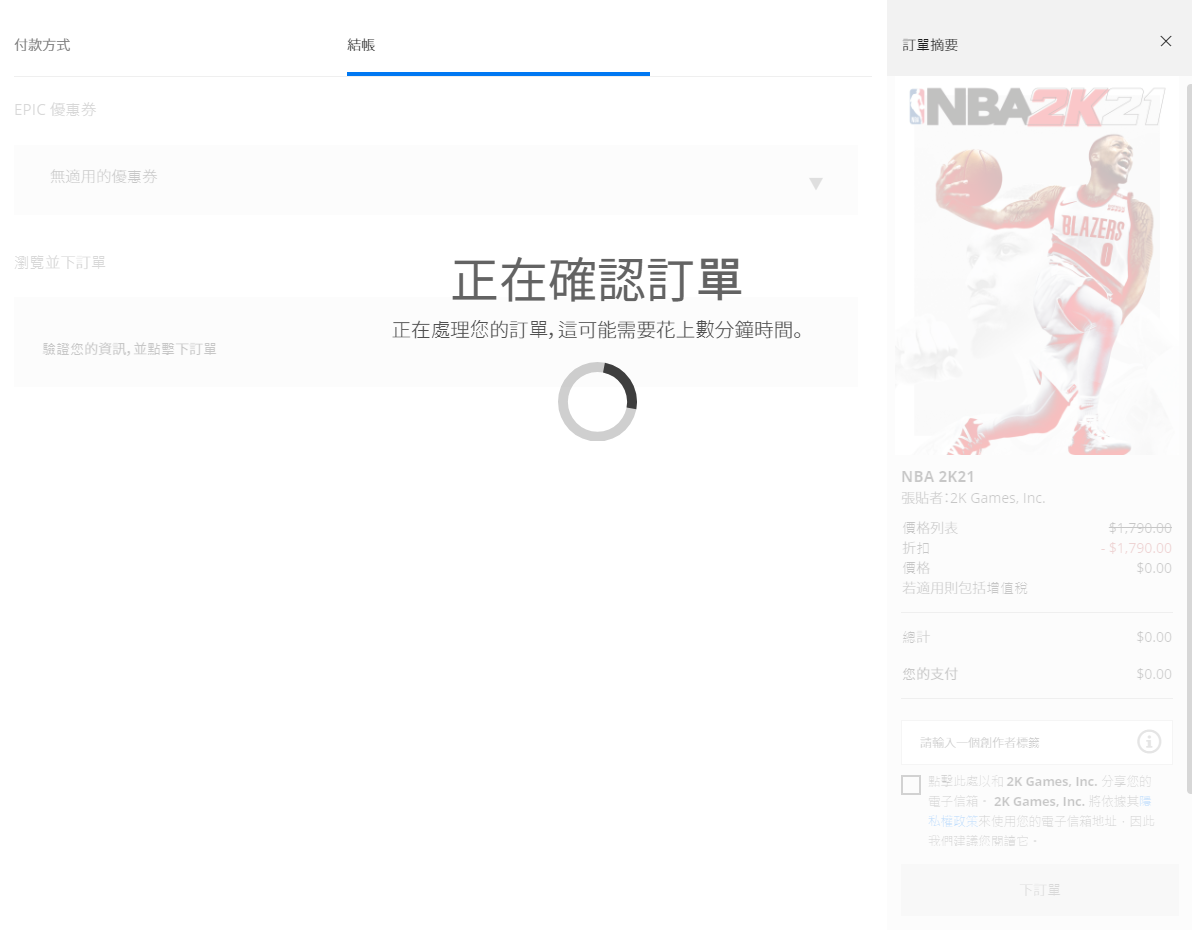Enable sharing your email with 2K Games

pyautogui.click(x=910, y=785)
